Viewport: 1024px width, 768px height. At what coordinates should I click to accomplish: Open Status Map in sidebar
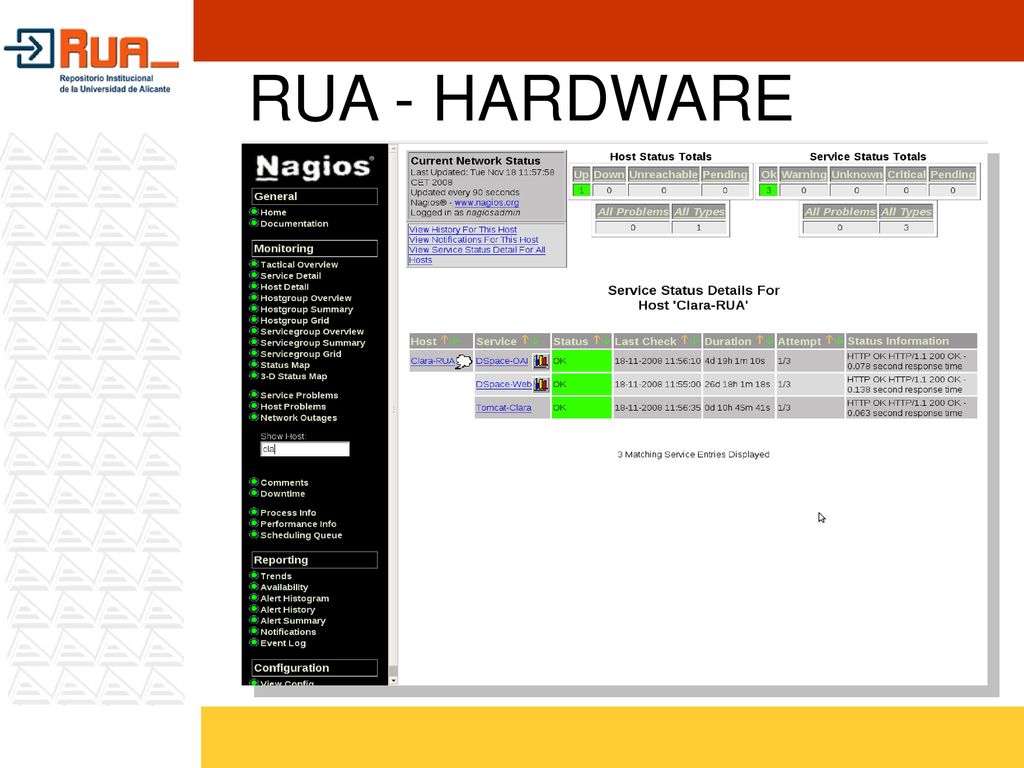[285, 365]
